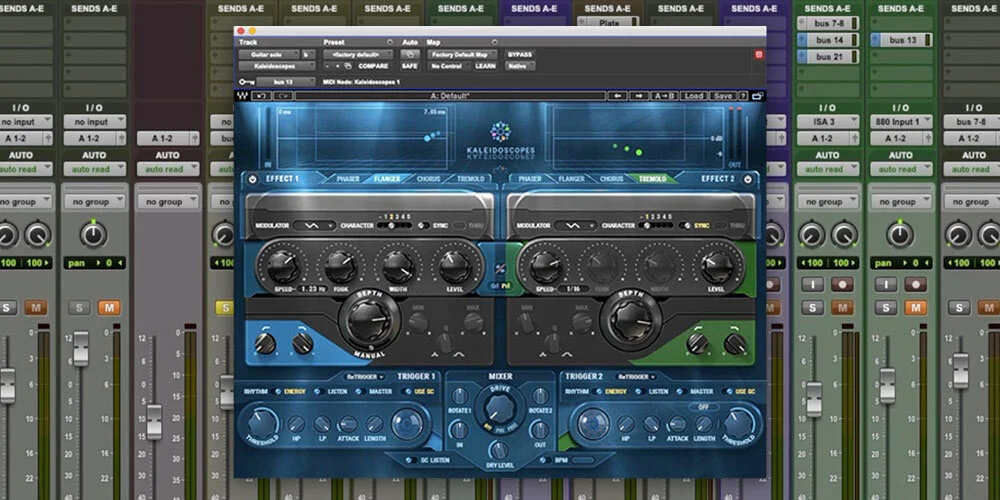Click the redo arrow in Waves toolbar
The image size is (1000, 500).
[283, 96]
